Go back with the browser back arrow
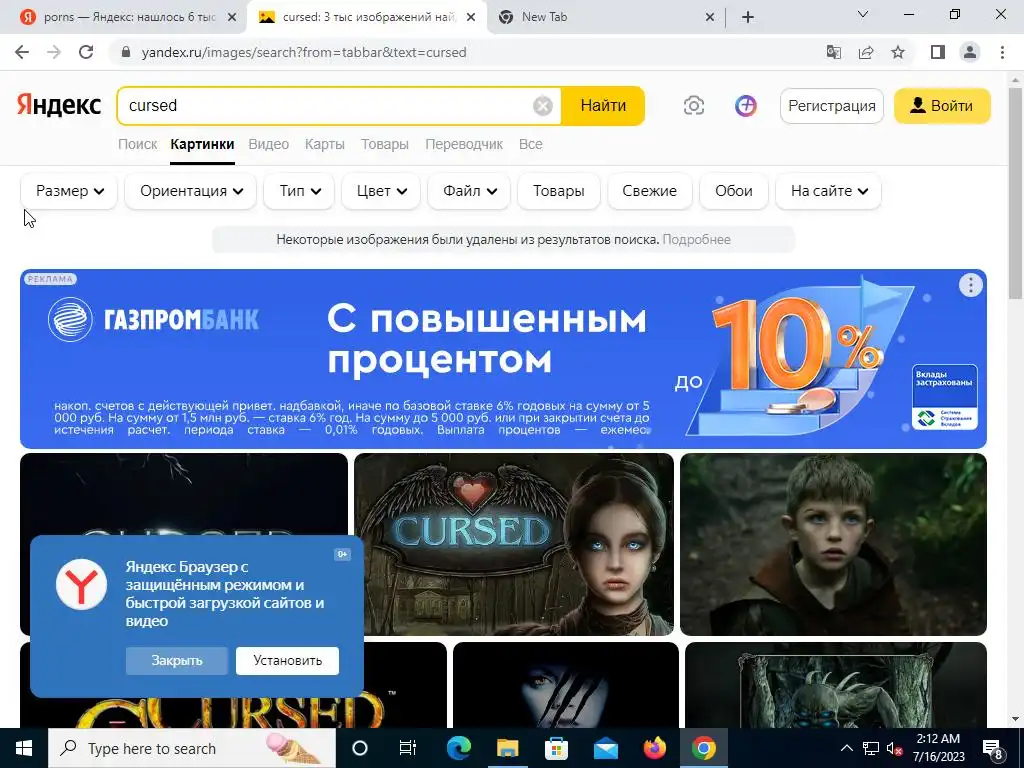The width and height of the screenshot is (1024, 768). click(22, 52)
